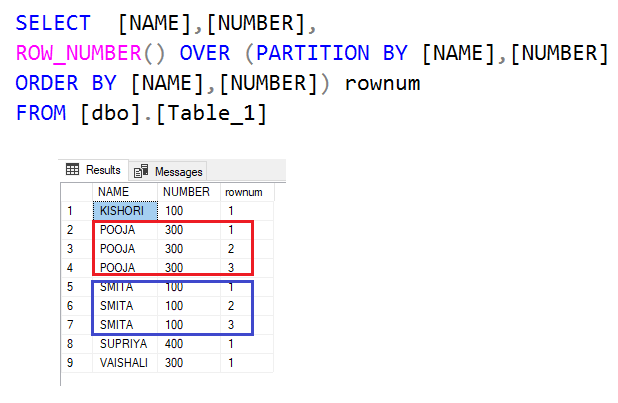
Task: Click row header number 9
Action: pos(77,363)
